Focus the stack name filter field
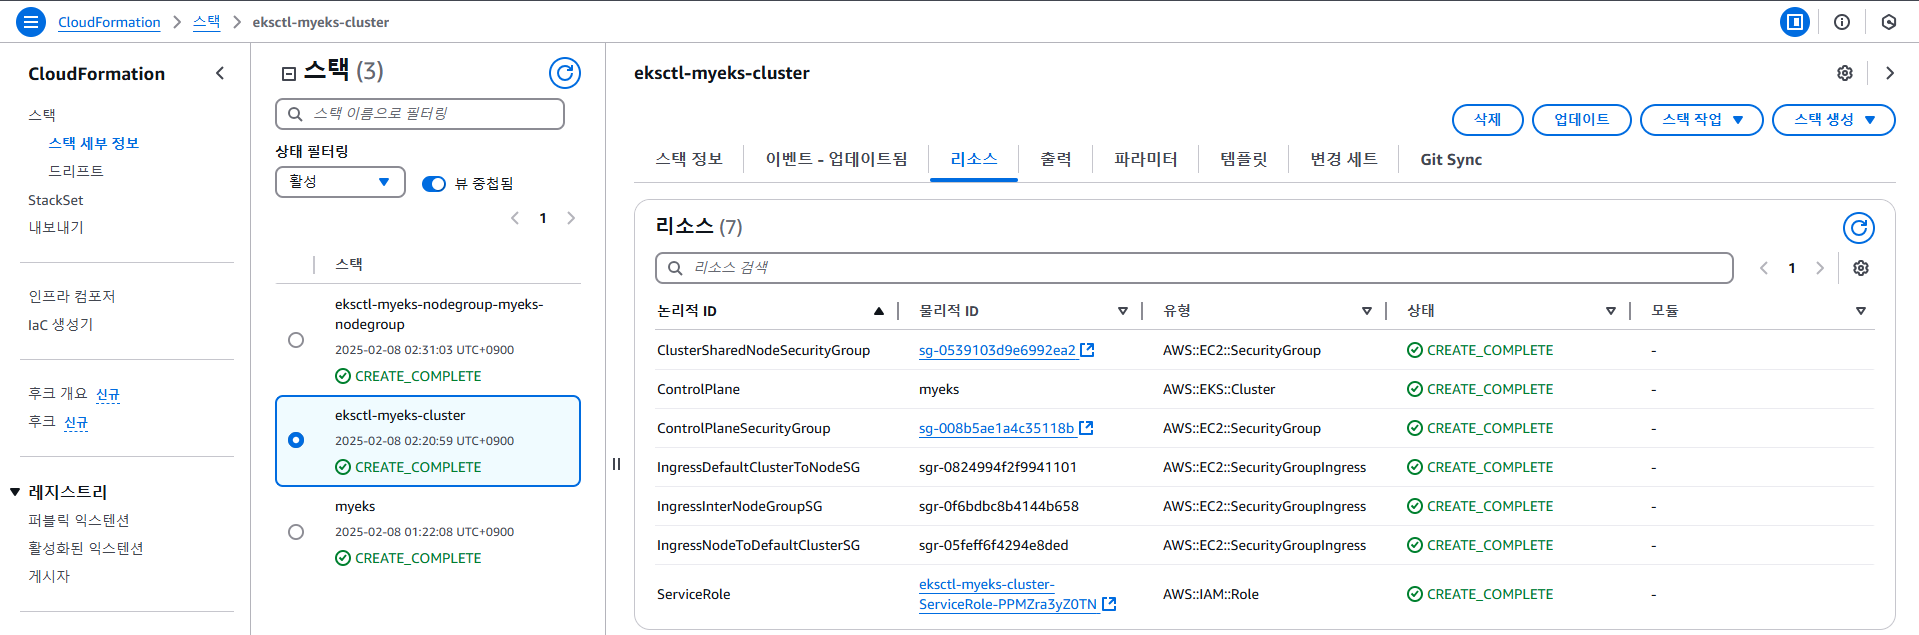Viewport: 1919px width, 635px height. coord(420,114)
